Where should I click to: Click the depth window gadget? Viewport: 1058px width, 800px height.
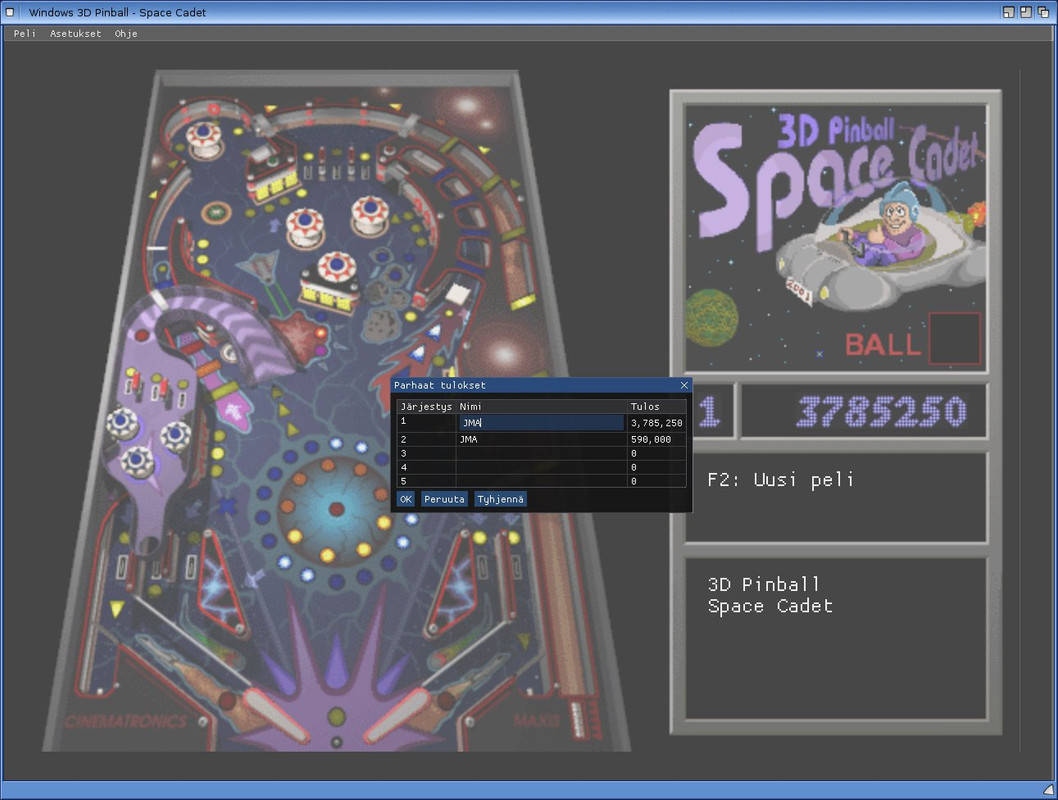coord(1043,12)
